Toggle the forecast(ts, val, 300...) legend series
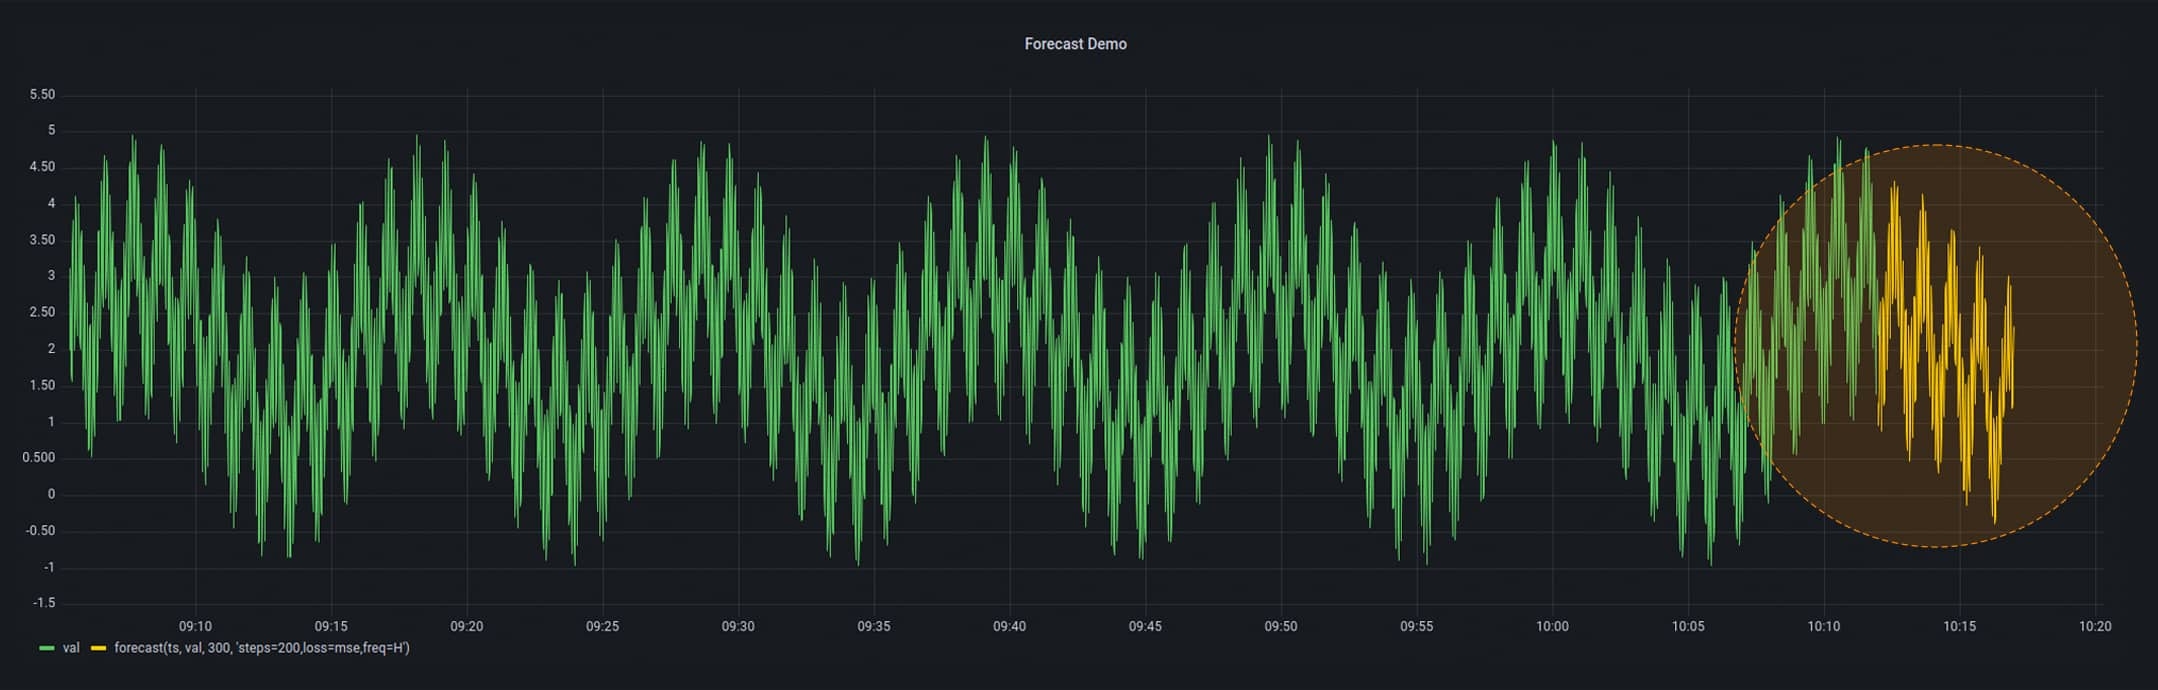The height and width of the screenshot is (690, 2158). click(x=262, y=648)
